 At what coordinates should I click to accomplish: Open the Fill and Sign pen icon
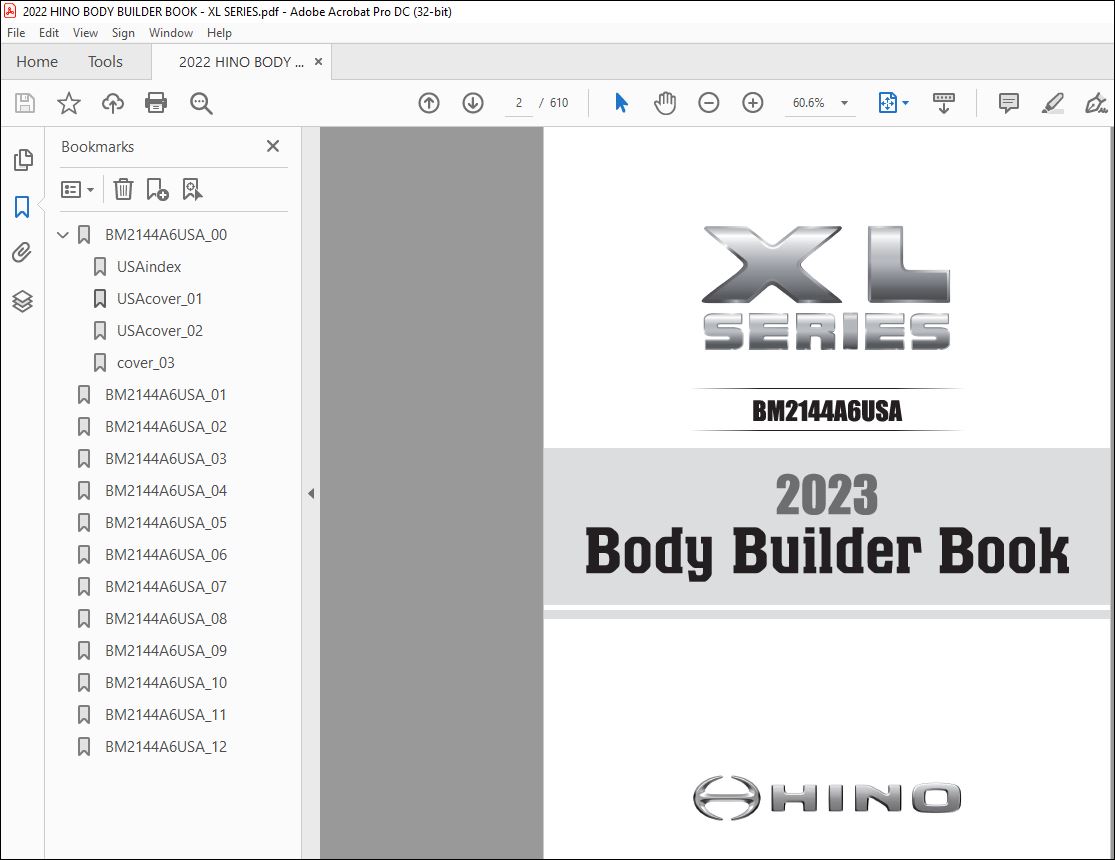pos(1096,103)
